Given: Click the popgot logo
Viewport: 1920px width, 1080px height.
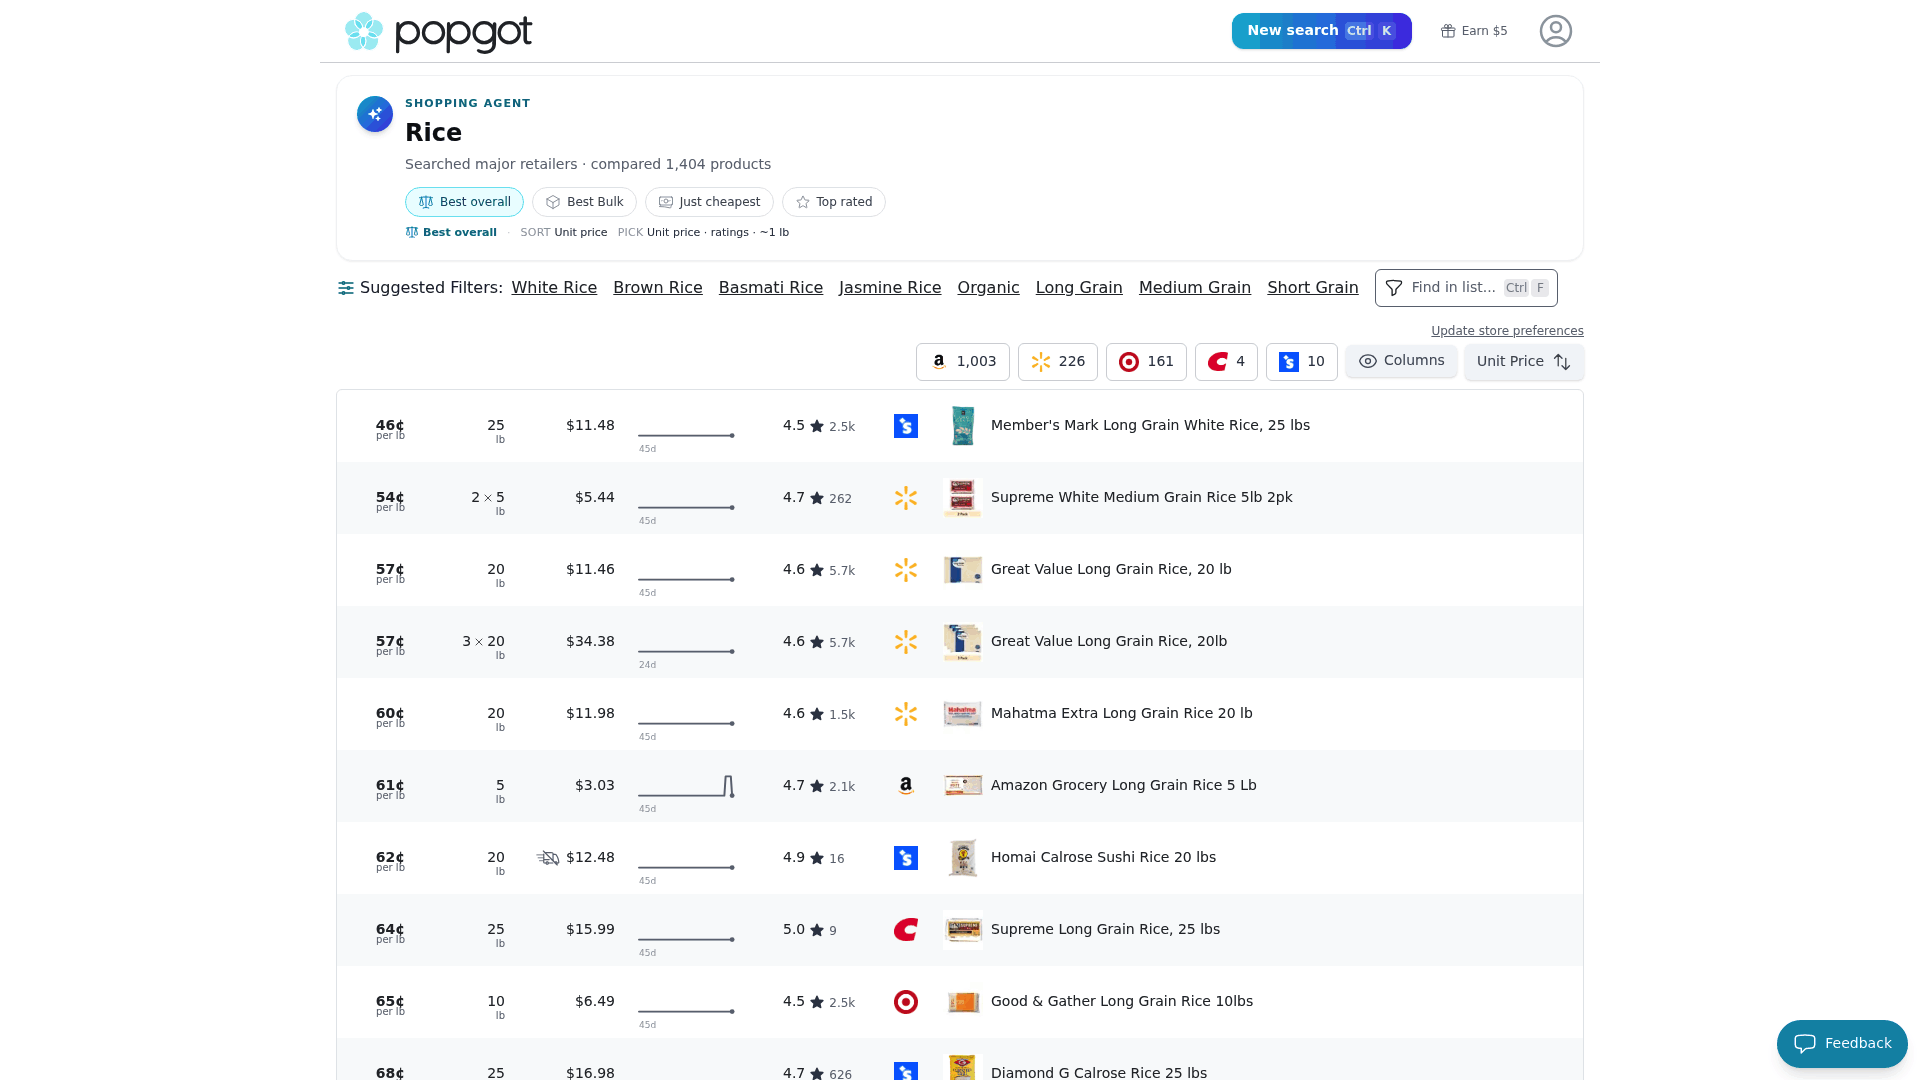Looking at the screenshot, I should (x=438, y=32).
